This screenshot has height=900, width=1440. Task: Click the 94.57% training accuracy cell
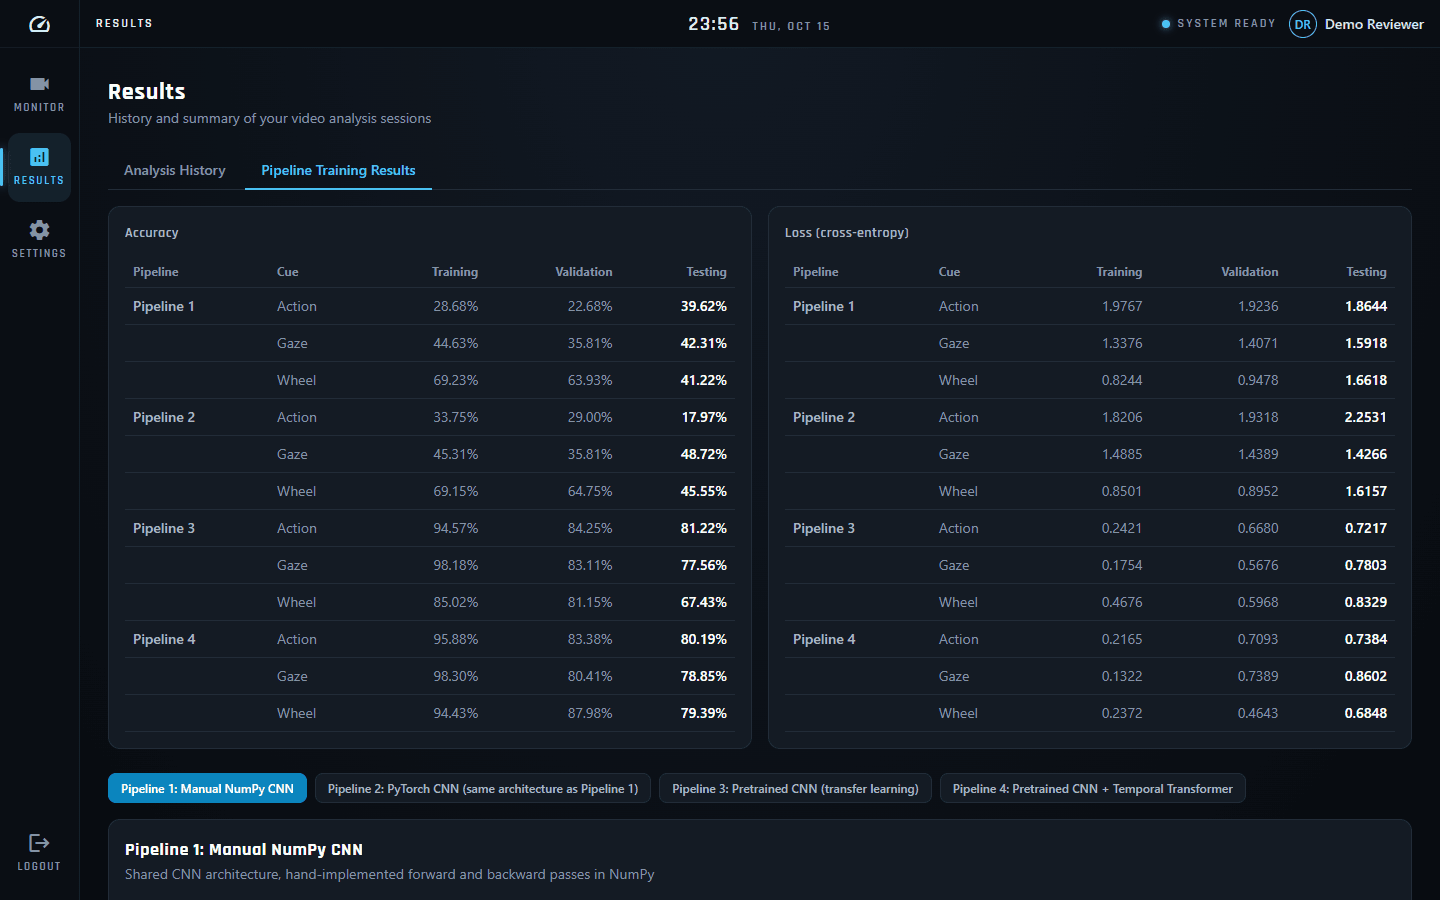pos(456,528)
